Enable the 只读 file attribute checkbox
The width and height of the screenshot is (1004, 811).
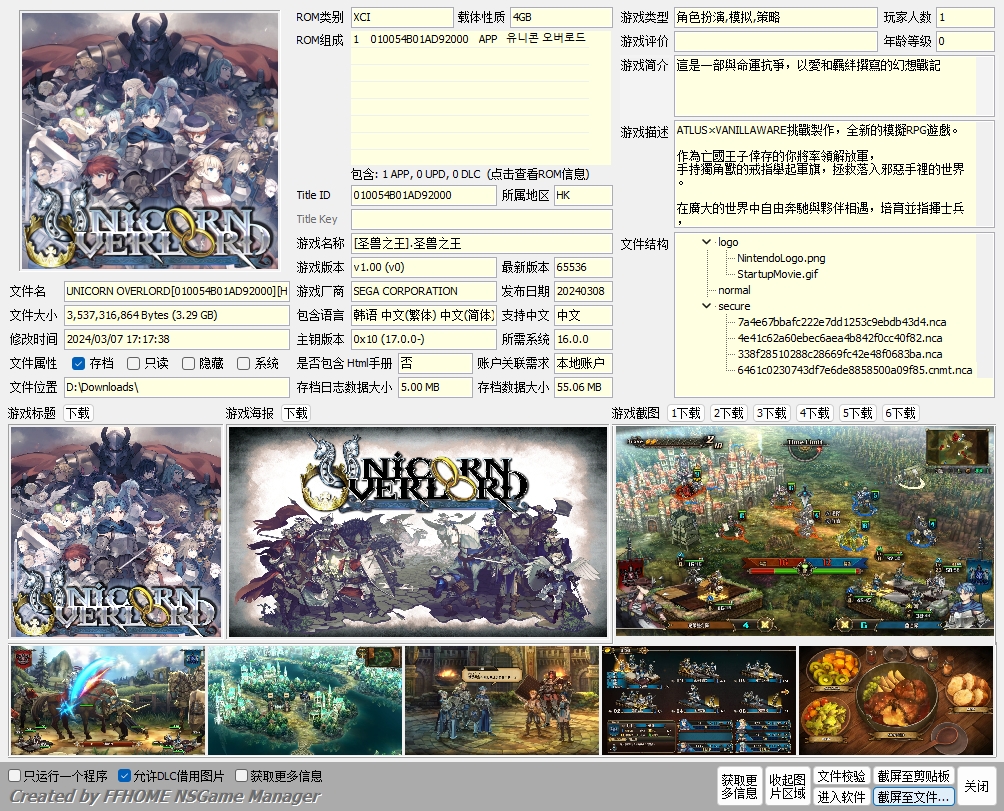coord(134,362)
